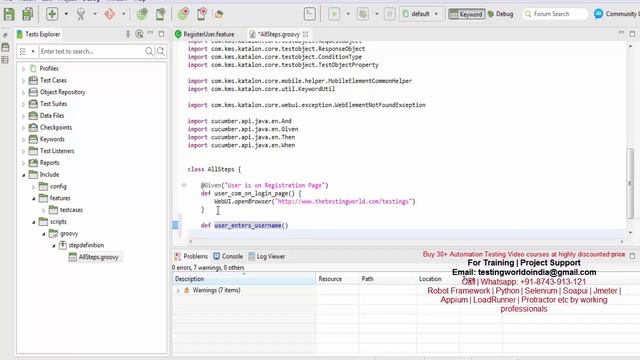Click the Forum Search field
This screenshot has height=360, width=640.
tap(555, 14)
